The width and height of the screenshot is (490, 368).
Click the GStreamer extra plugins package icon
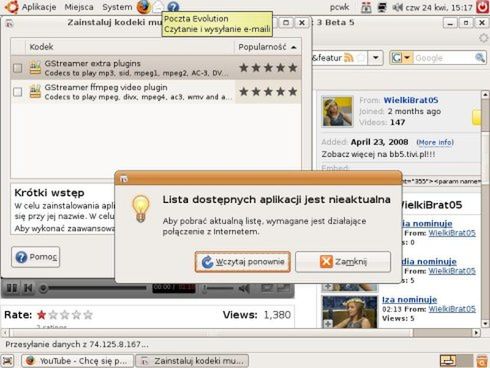tap(35, 68)
